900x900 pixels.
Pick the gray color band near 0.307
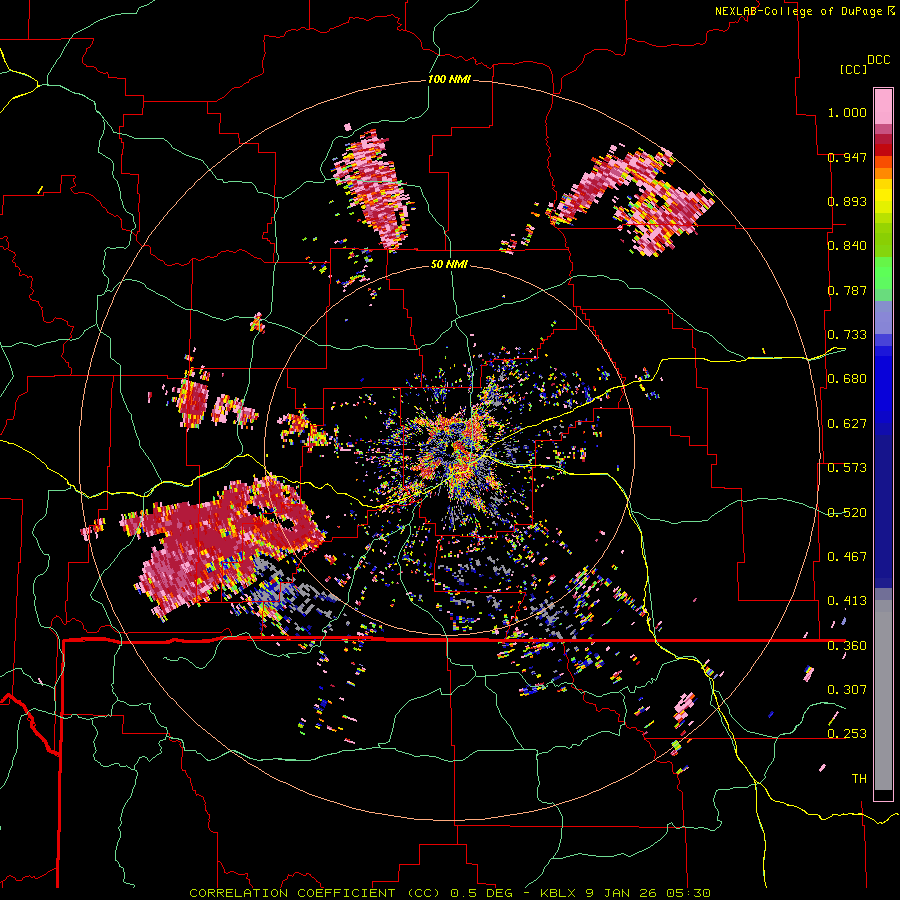pos(883,695)
